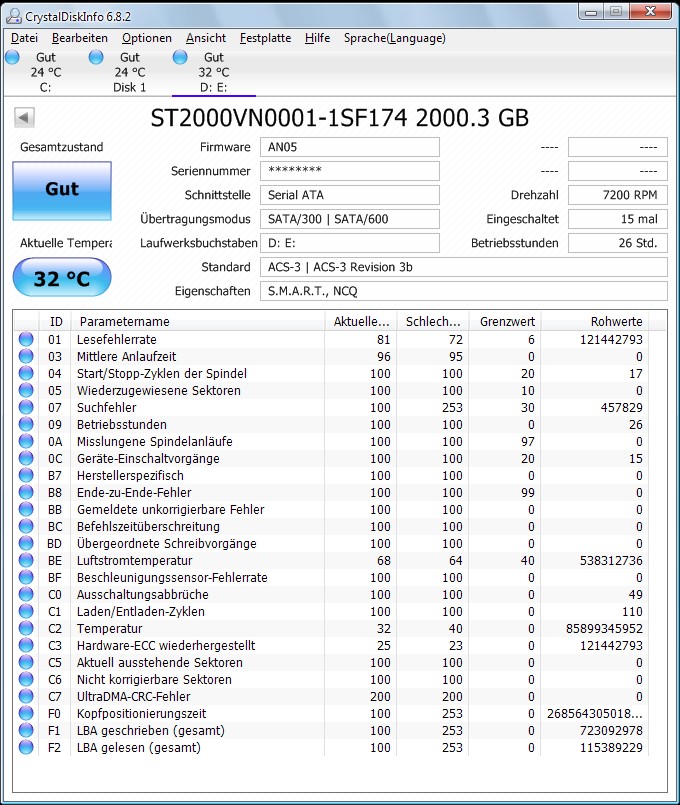Image resolution: width=680 pixels, height=805 pixels.
Task: Click the status orb of LBA gelesen row
Action: click(x=26, y=747)
